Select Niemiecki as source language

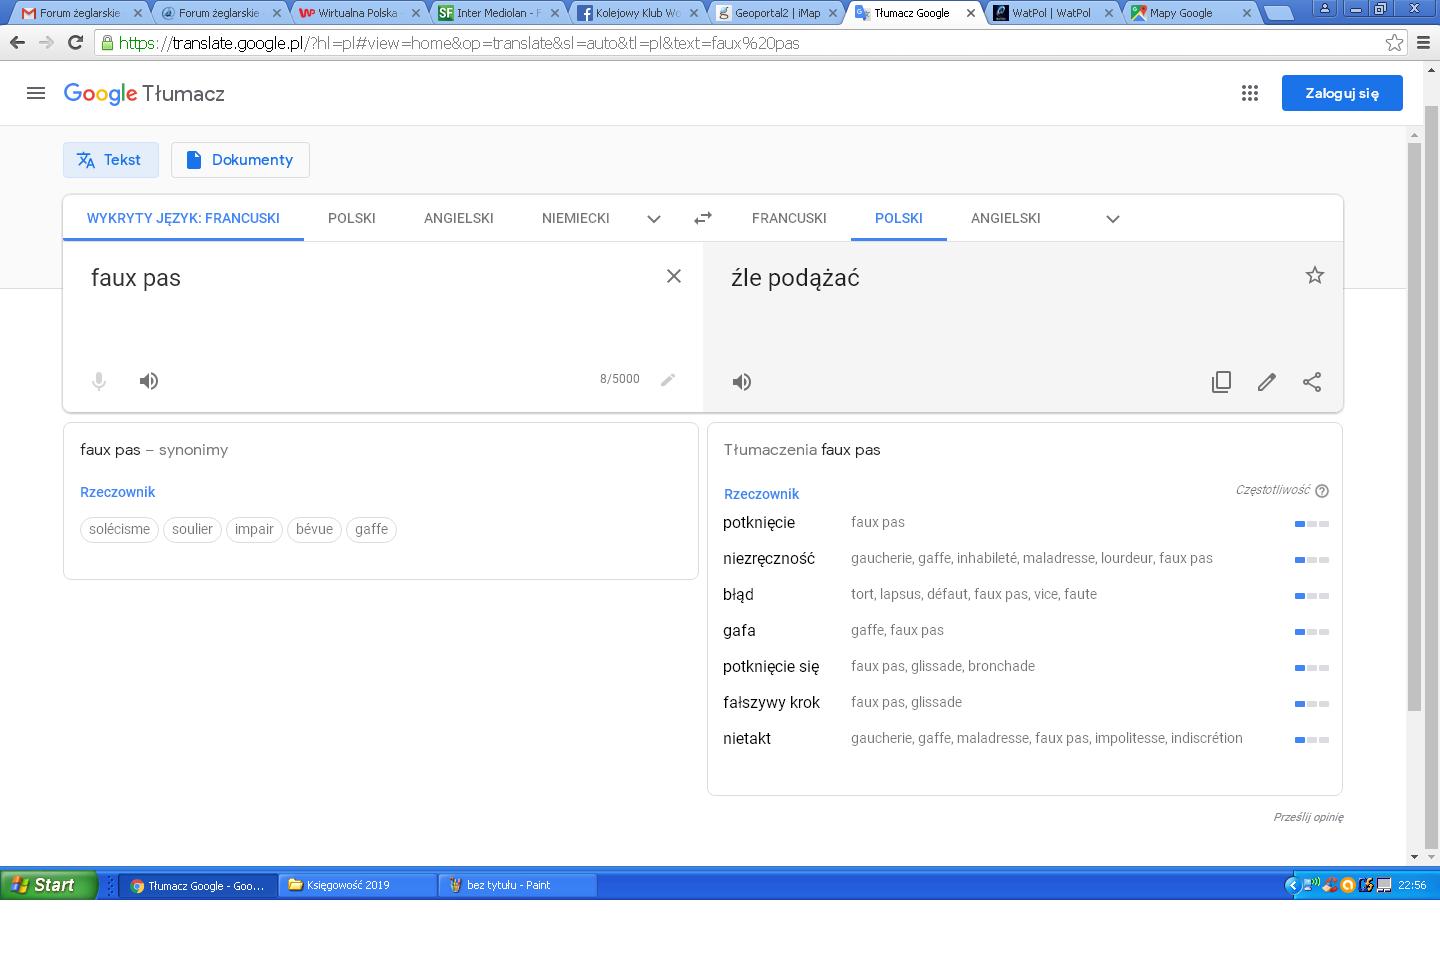pyautogui.click(x=576, y=218)
